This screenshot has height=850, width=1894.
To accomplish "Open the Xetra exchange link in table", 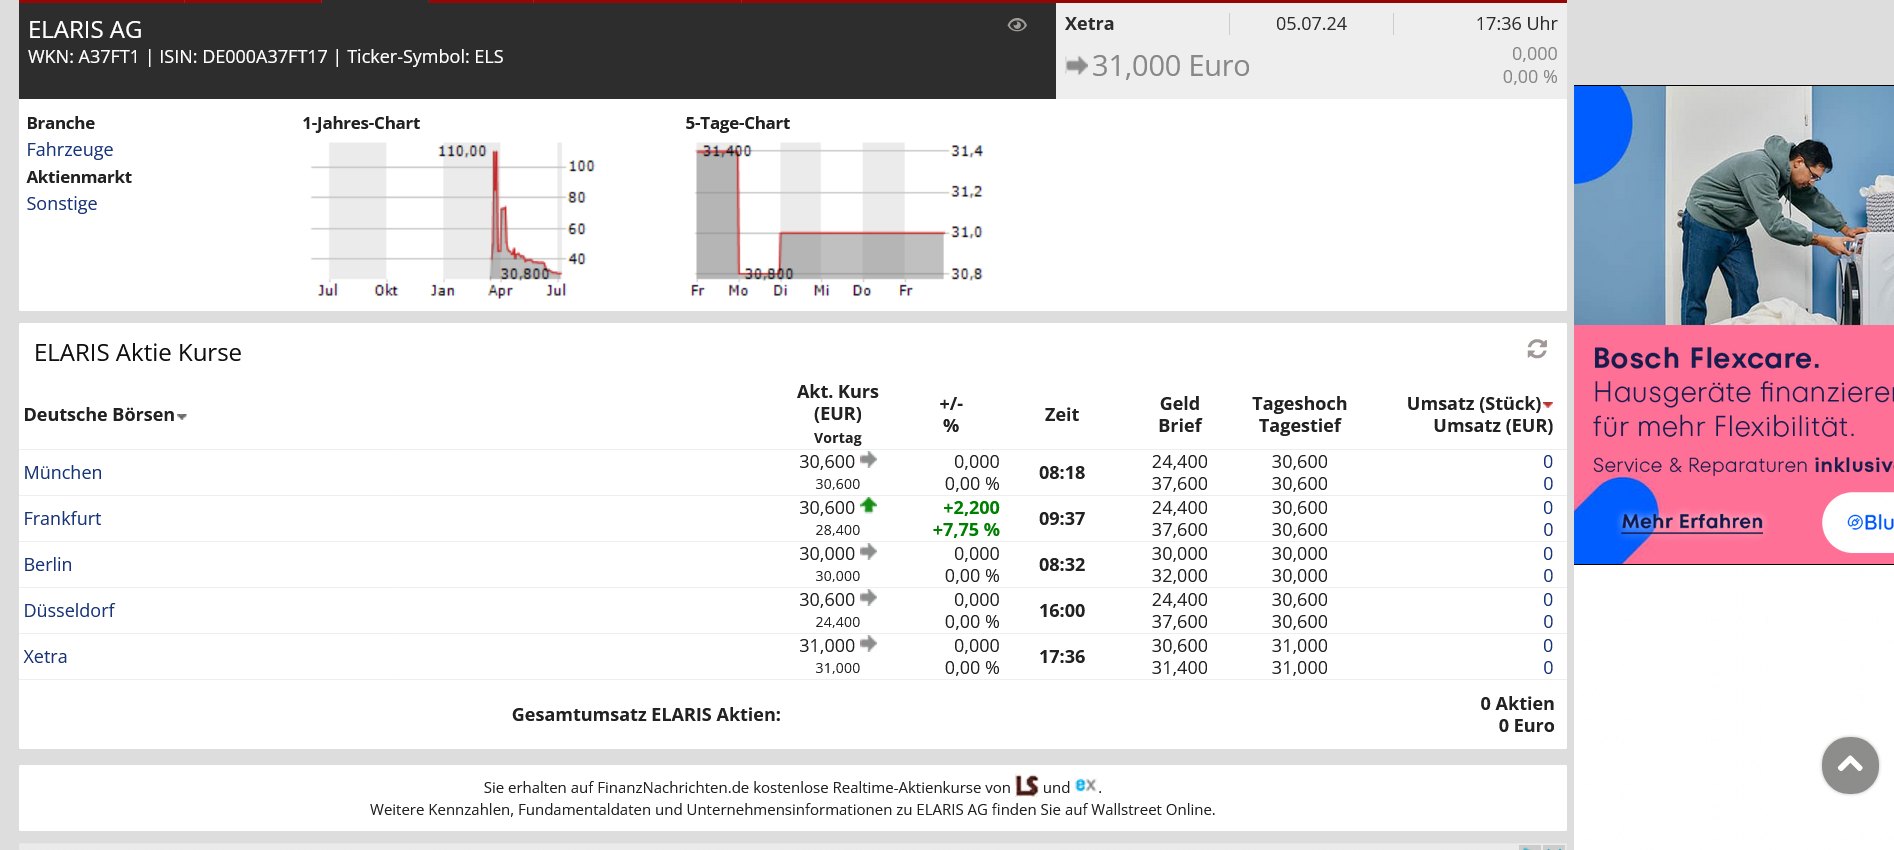I will click(x=45, y=657).
